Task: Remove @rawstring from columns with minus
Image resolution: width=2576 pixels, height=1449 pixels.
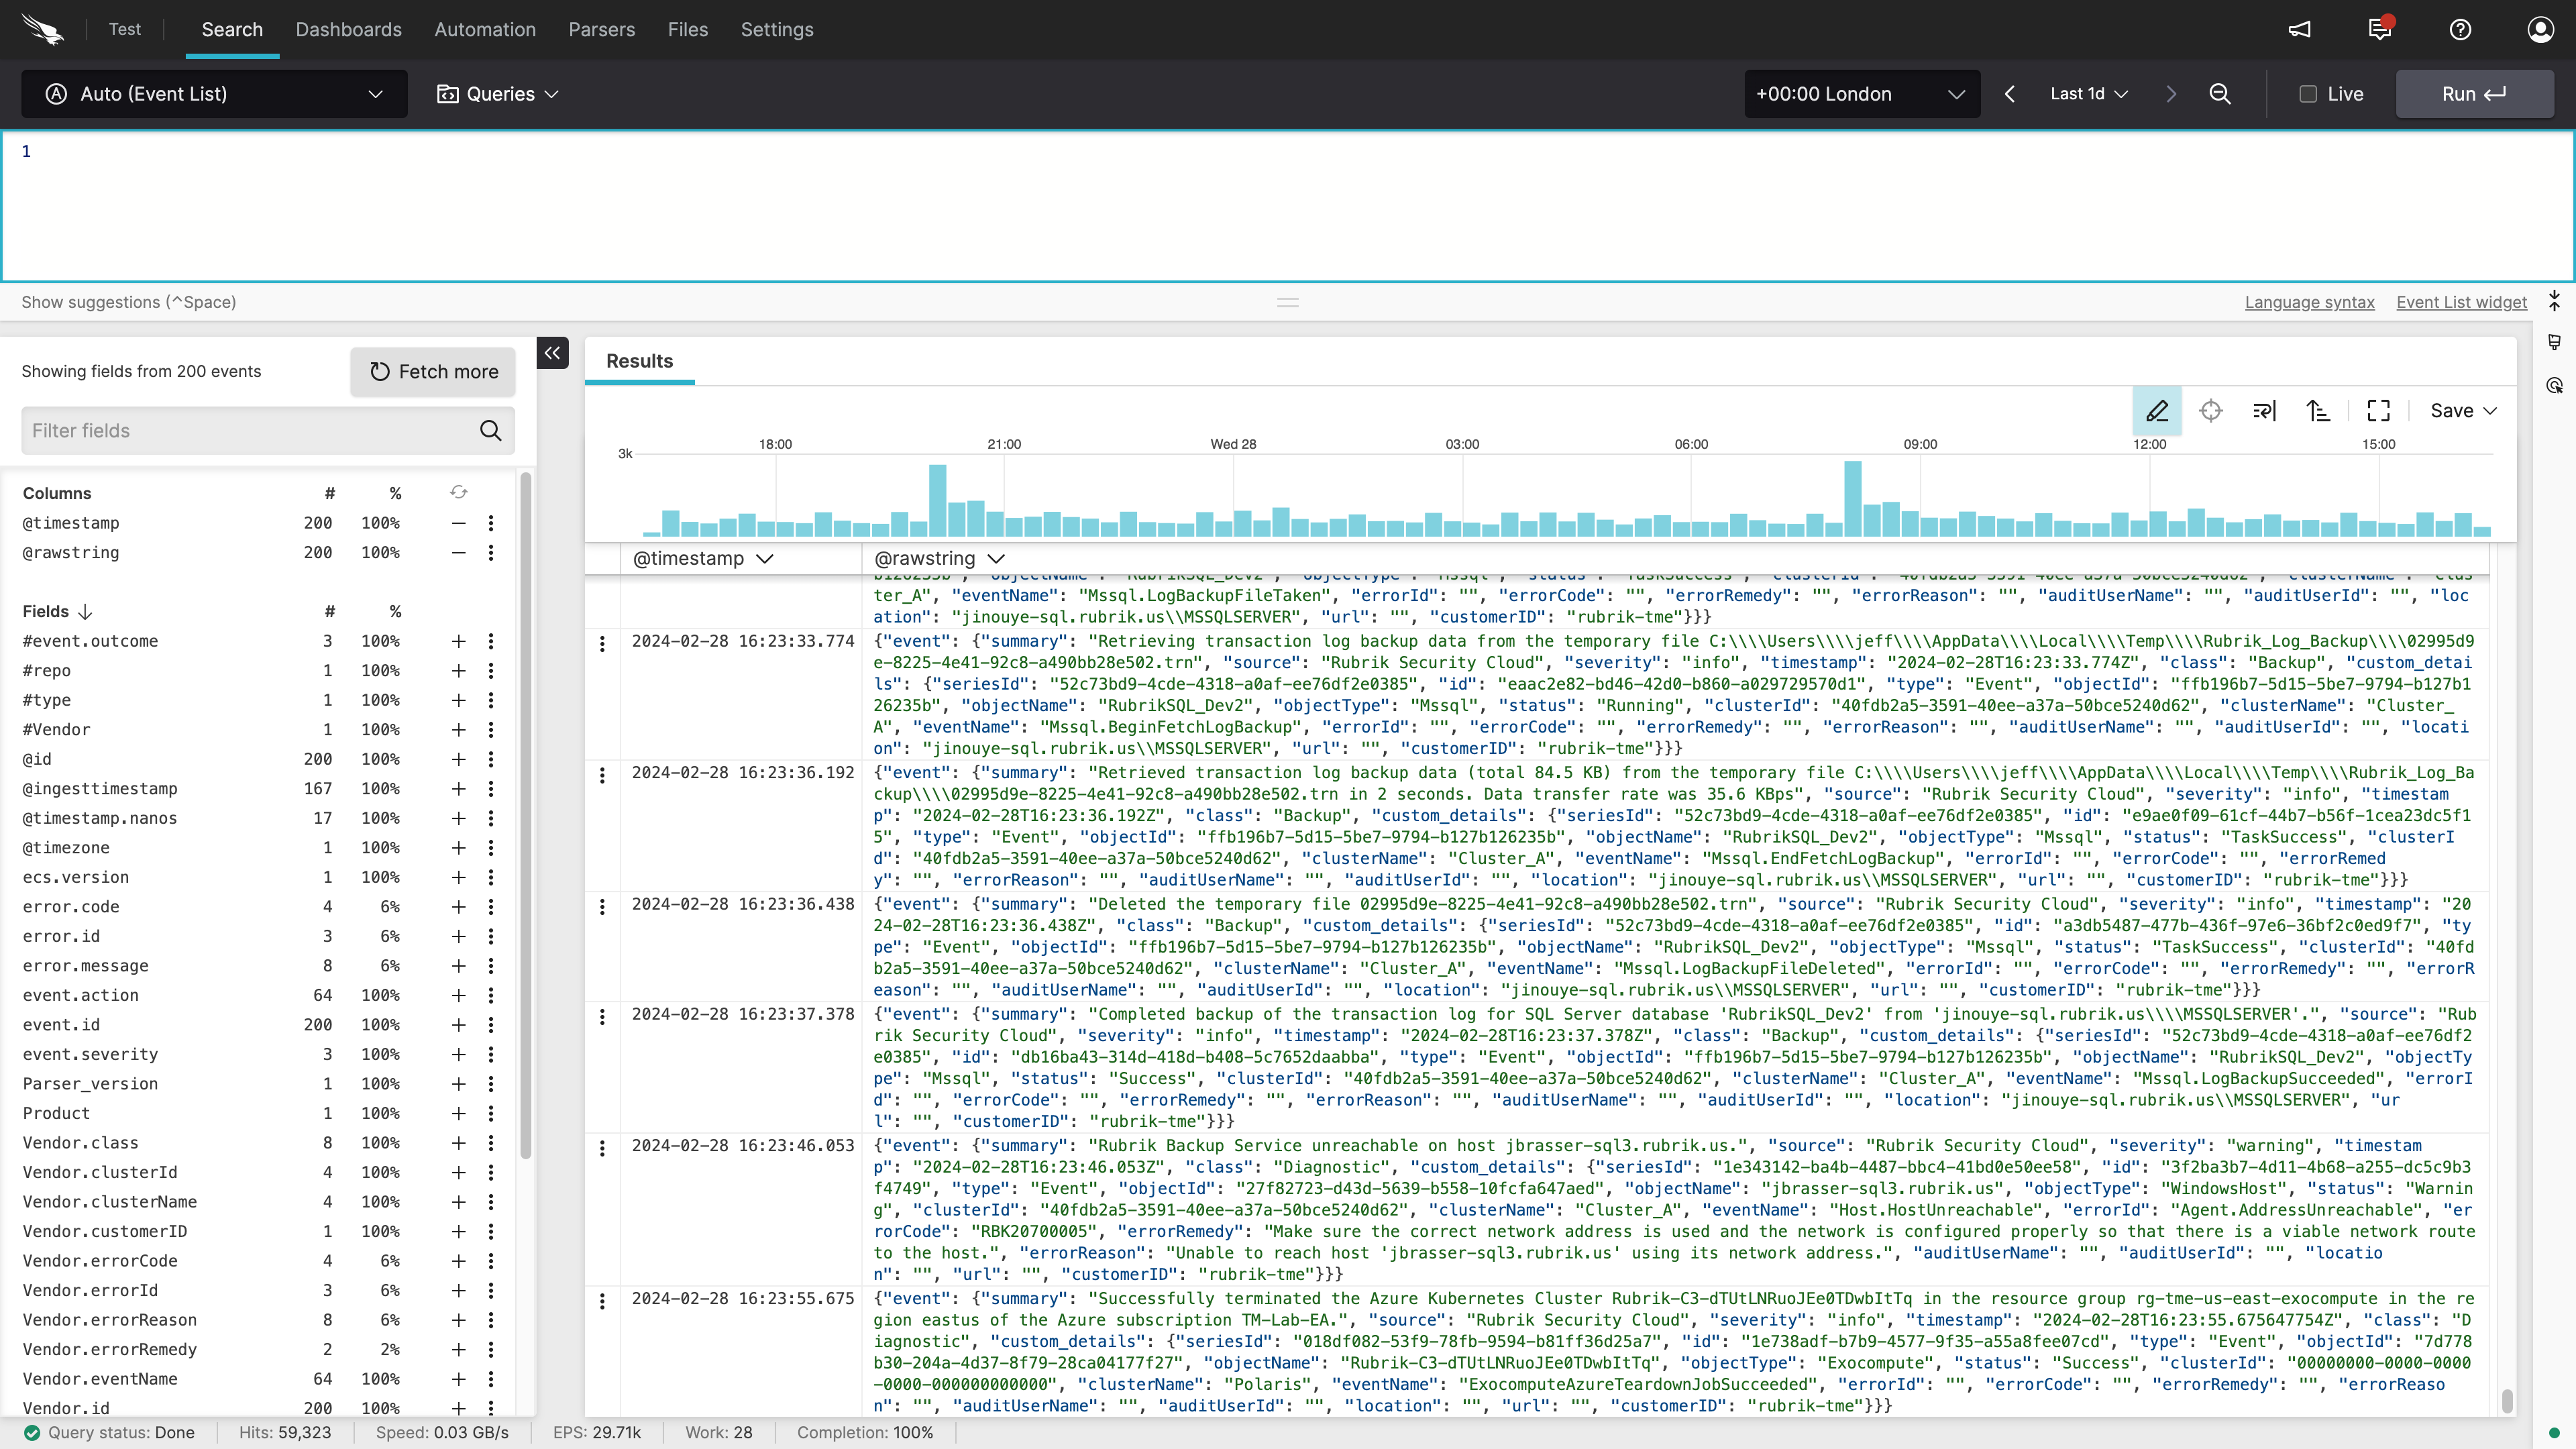Action: [458, 553]
